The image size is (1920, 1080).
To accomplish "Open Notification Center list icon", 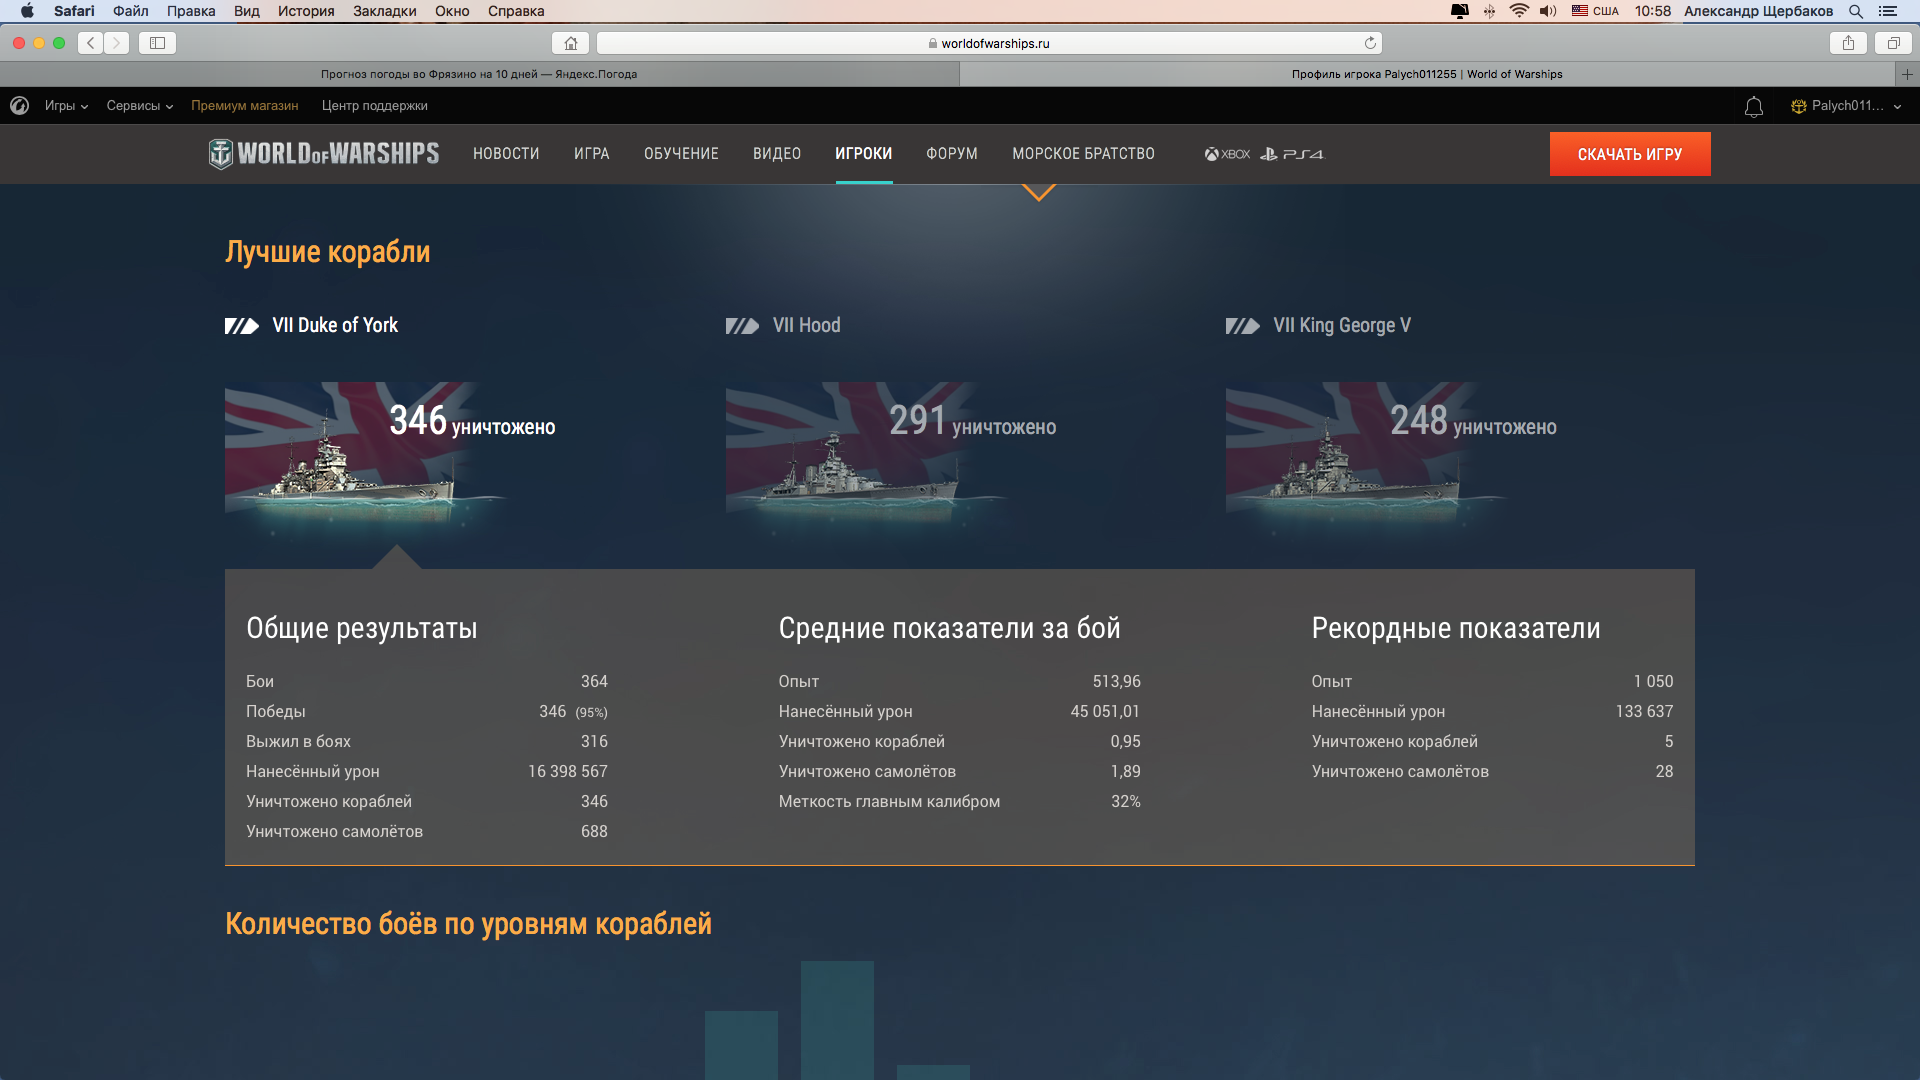I will [1888, 11].
